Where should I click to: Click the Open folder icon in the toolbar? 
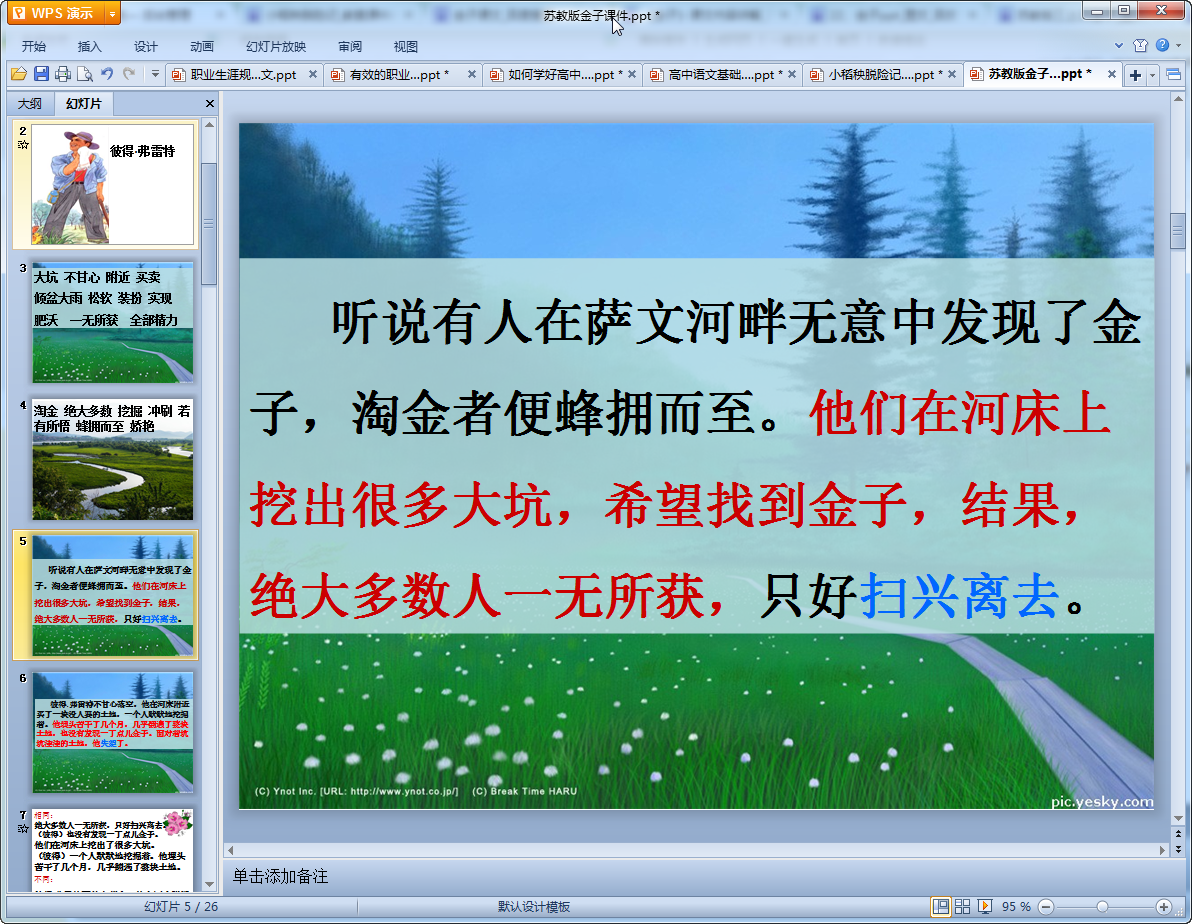(x=19, y=74)
